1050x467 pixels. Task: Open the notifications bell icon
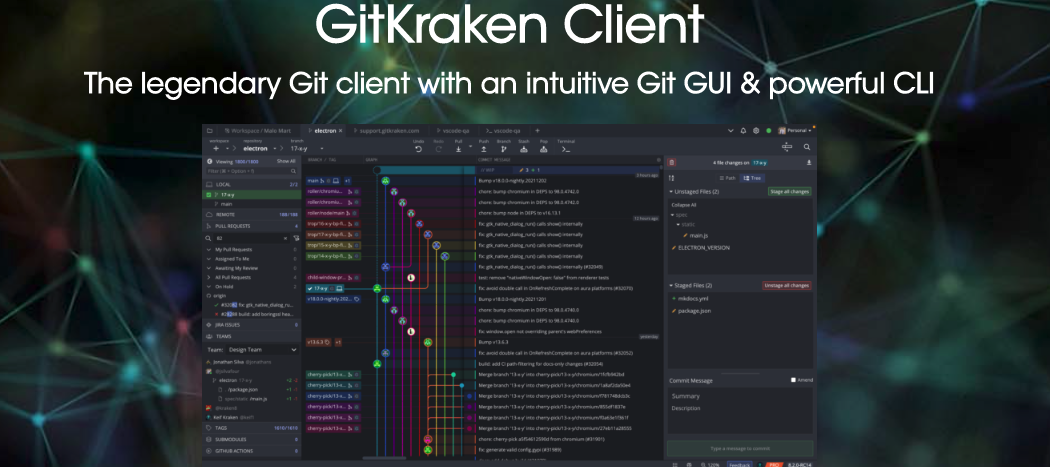[x=743, y=131]
